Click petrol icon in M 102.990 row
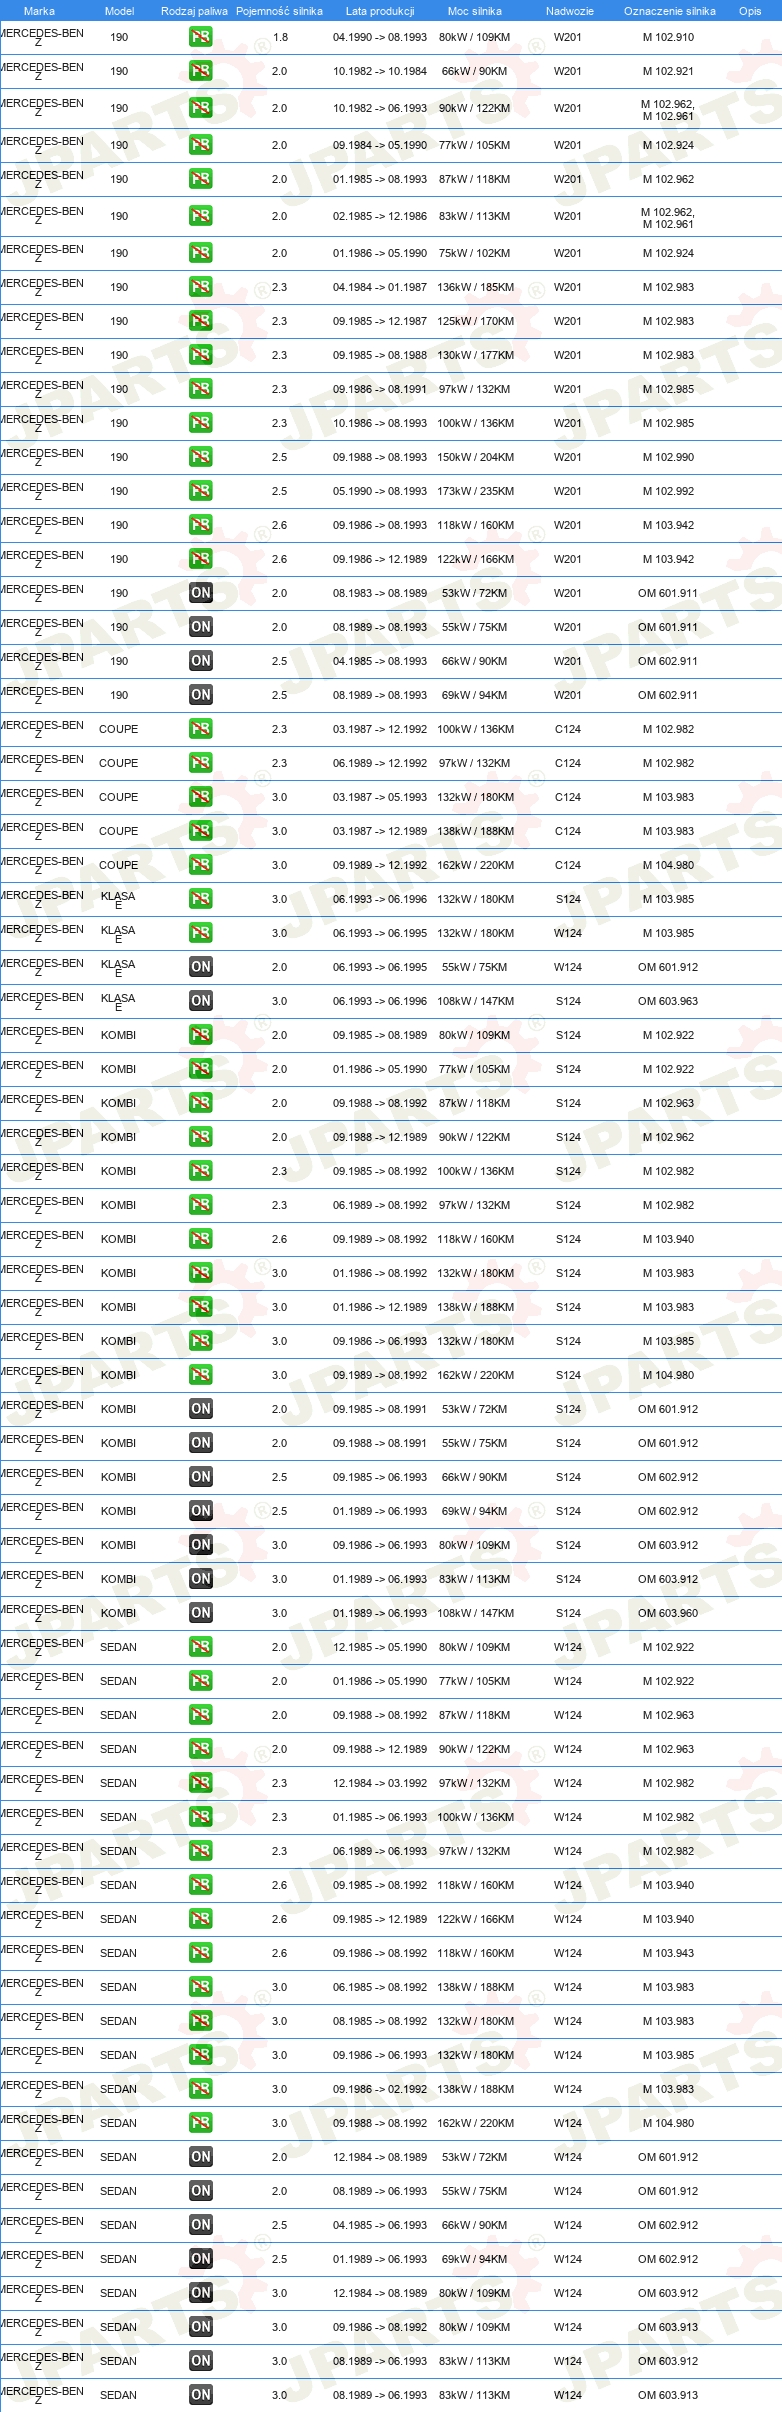The image size is (782, 2412). click(x=201, y=457)
